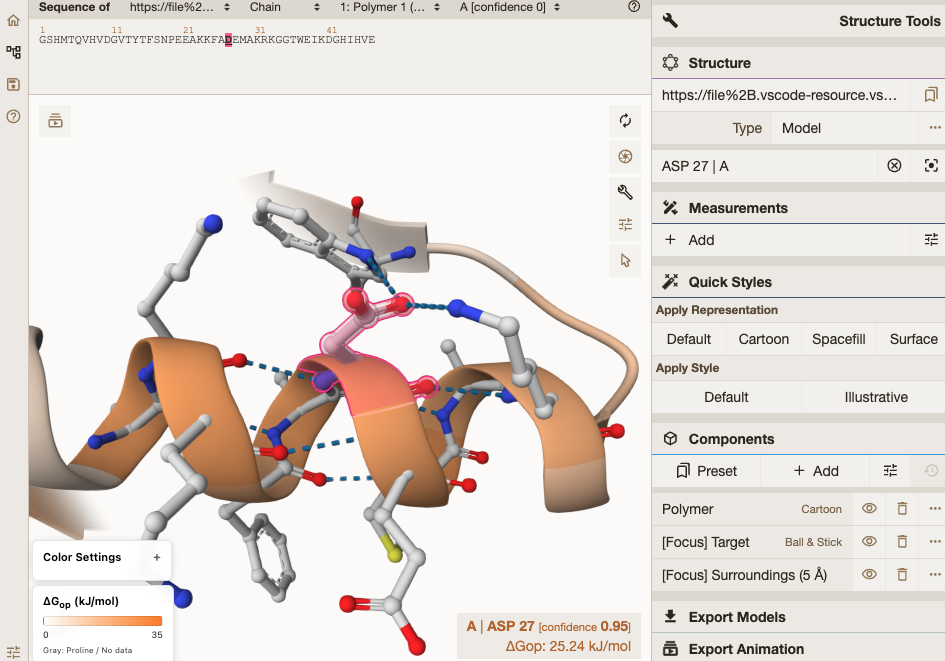Open Components options sliders icon
This screenshot has width=945, height=661.
890,471
